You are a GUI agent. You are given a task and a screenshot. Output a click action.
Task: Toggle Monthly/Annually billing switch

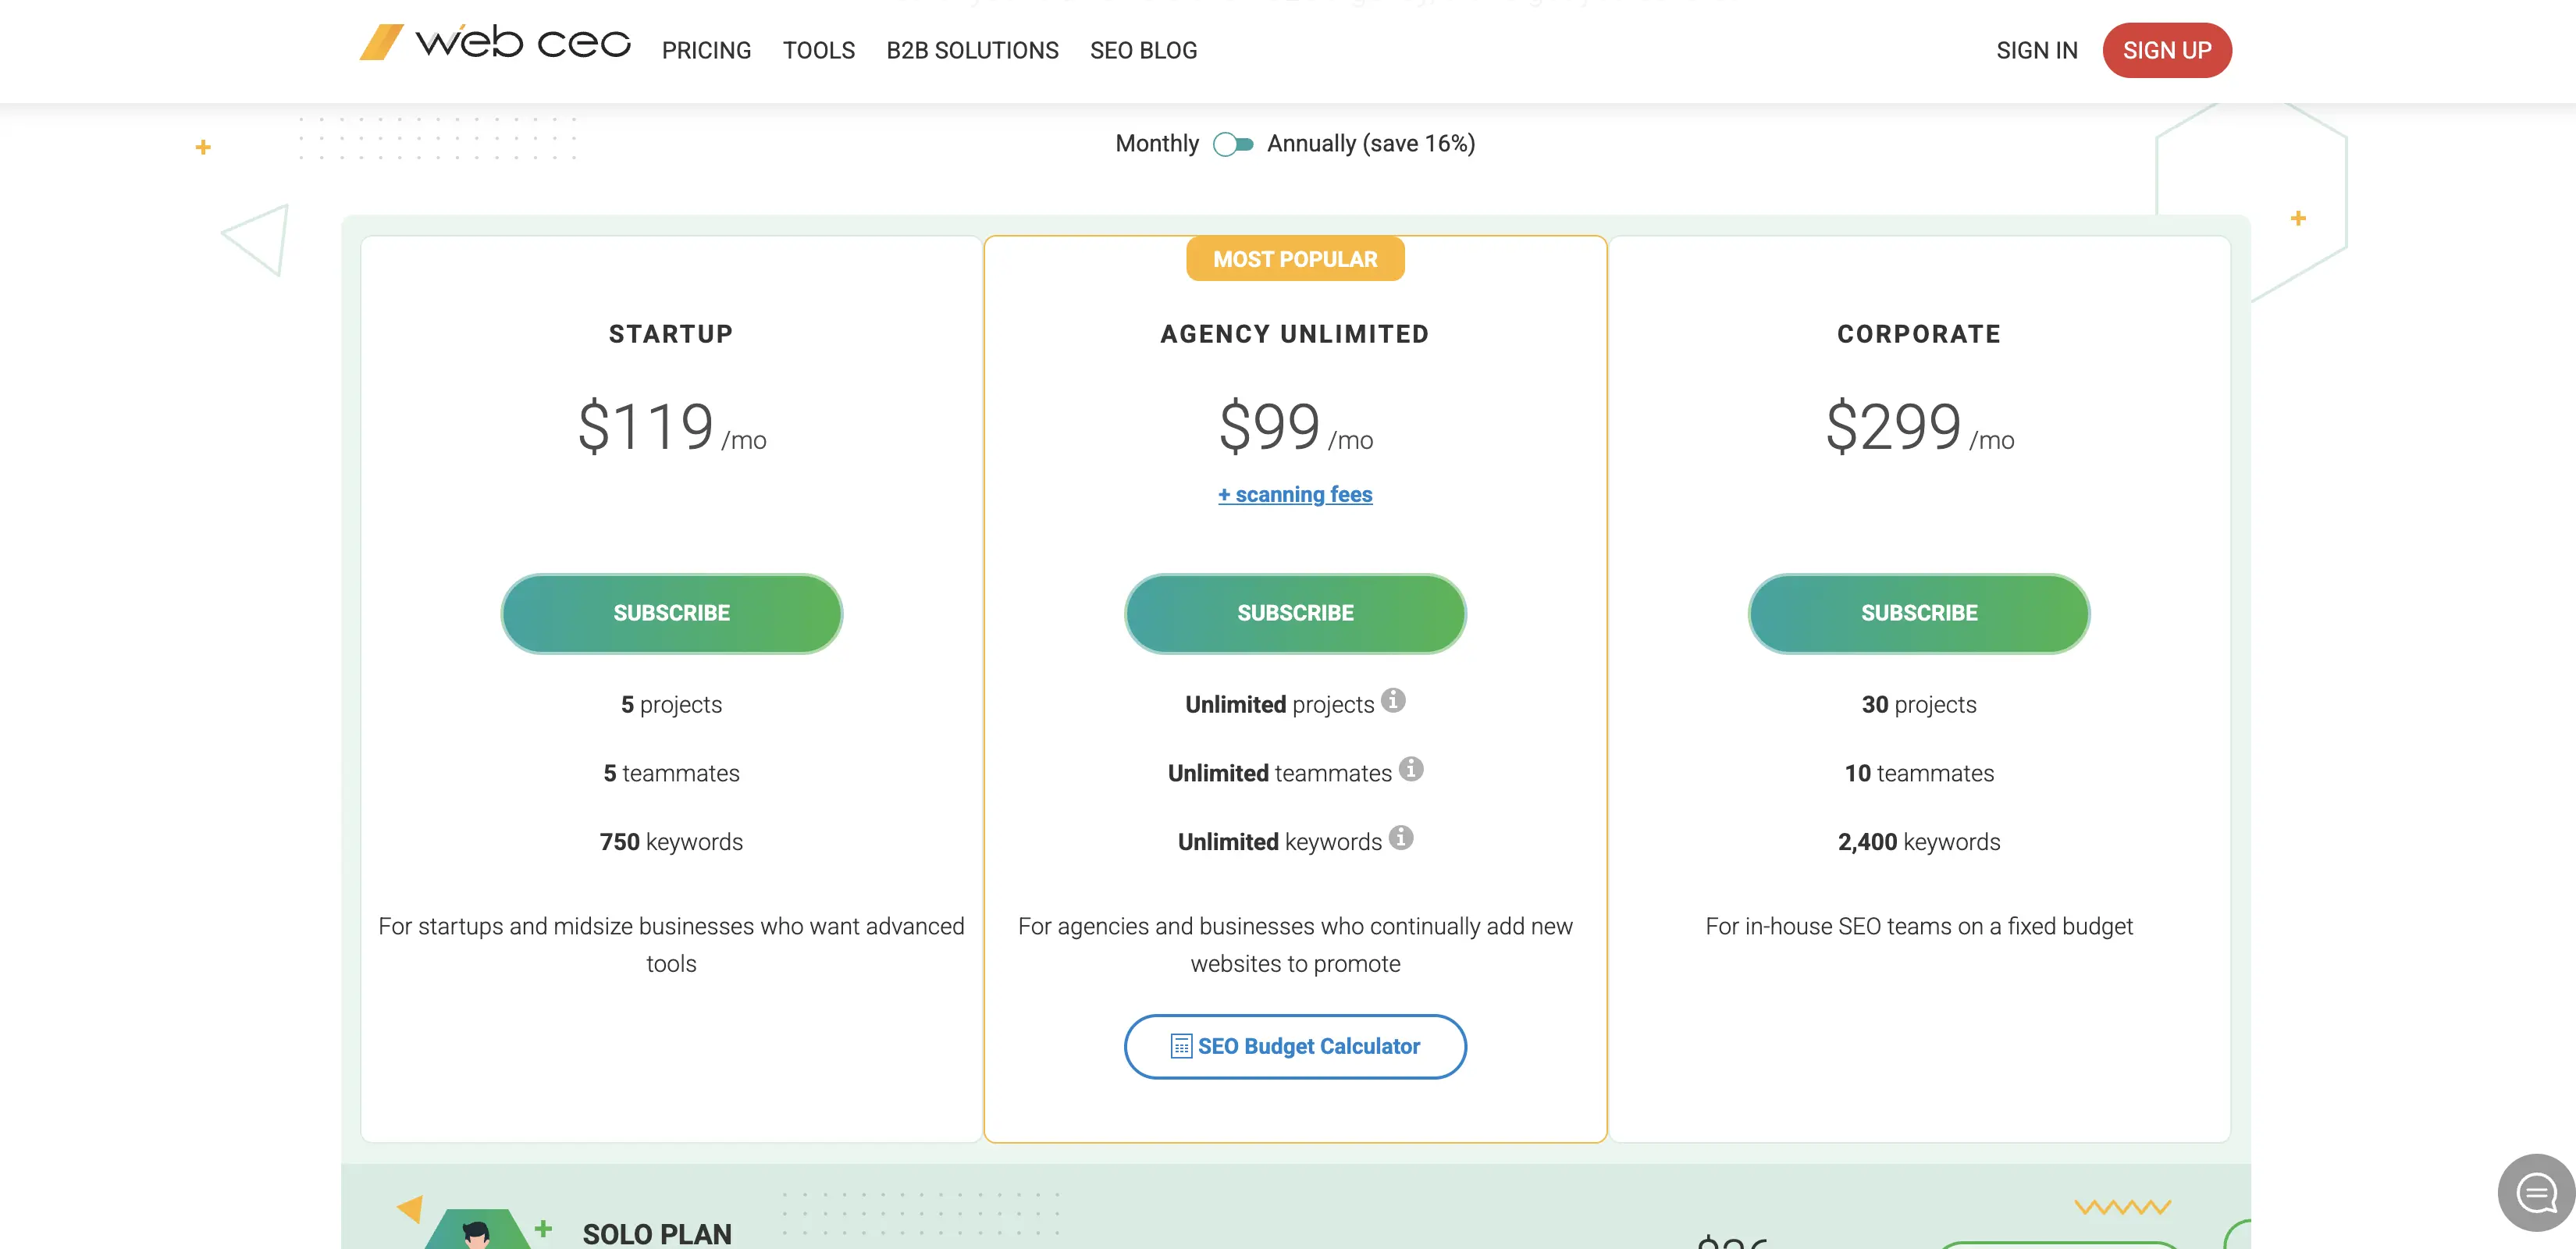pos(1233,144)
